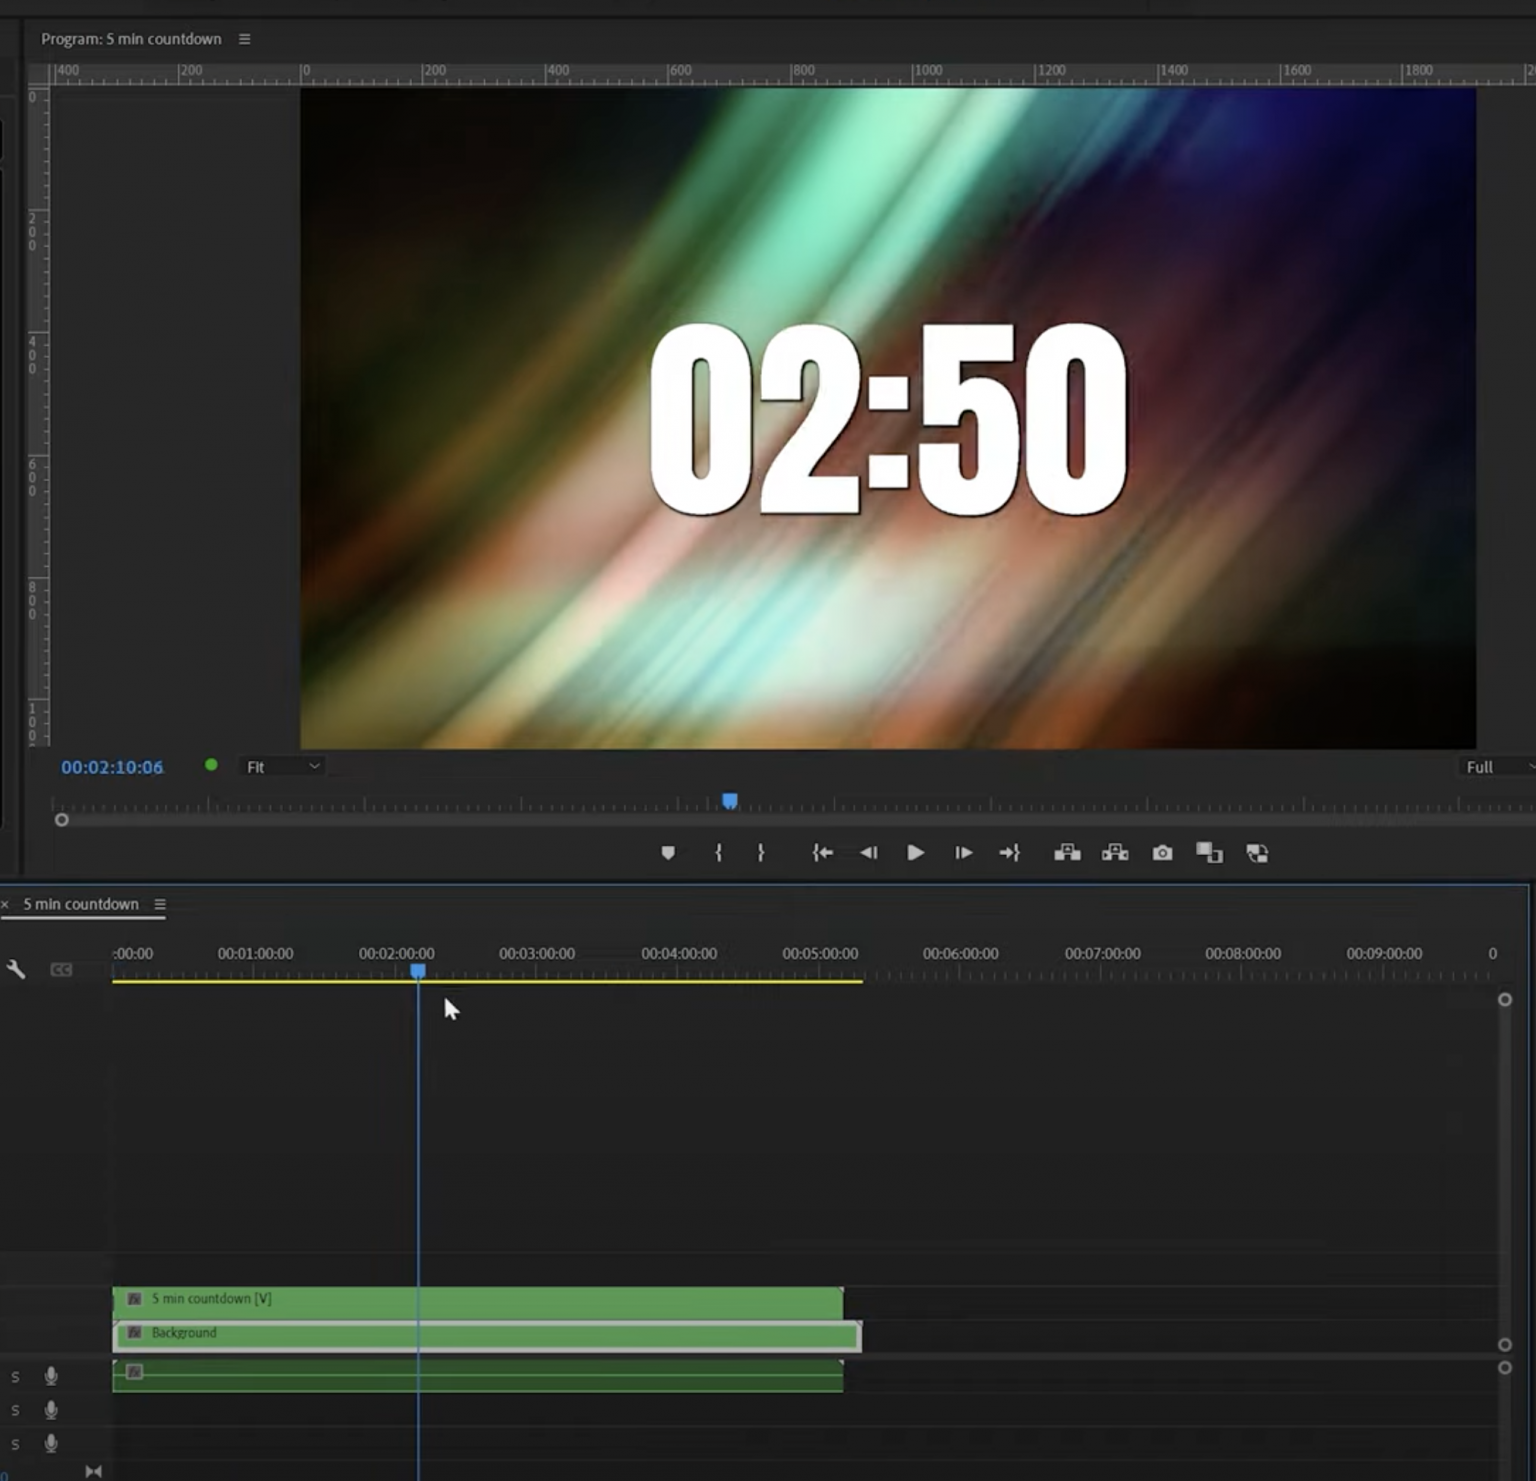Open the Fit zoom level dropdown

click(284, 767)
